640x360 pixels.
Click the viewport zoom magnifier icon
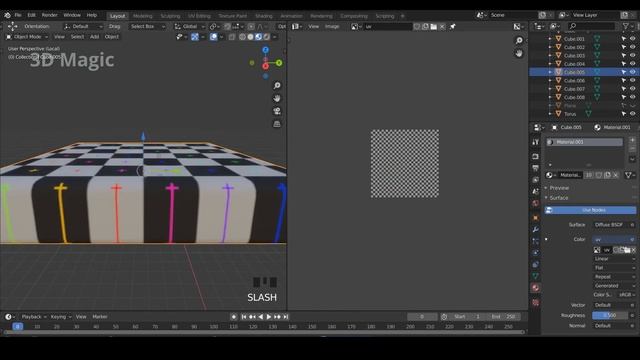[x=277, y=85]
